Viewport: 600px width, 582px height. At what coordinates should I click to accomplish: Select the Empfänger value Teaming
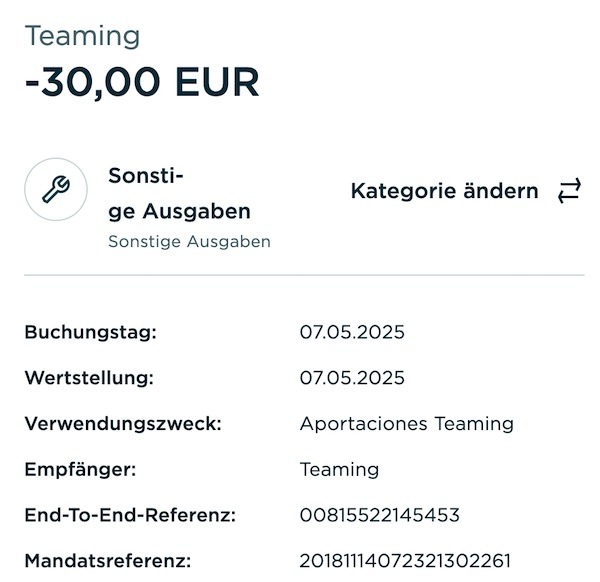pos(339,470)
